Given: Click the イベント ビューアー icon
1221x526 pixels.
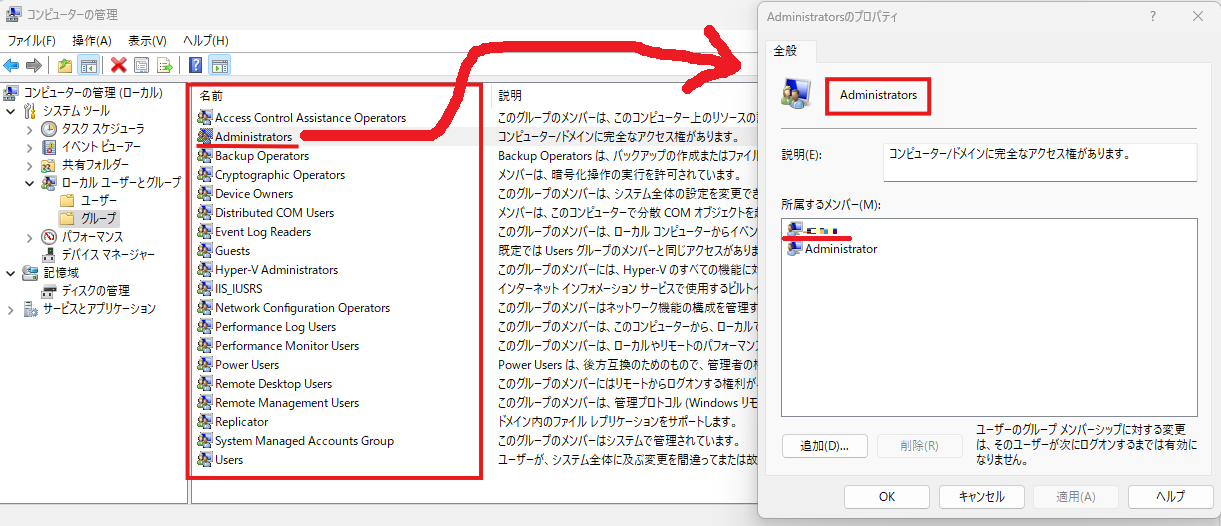Looking at the screenshot, I should tap(49, 146).
